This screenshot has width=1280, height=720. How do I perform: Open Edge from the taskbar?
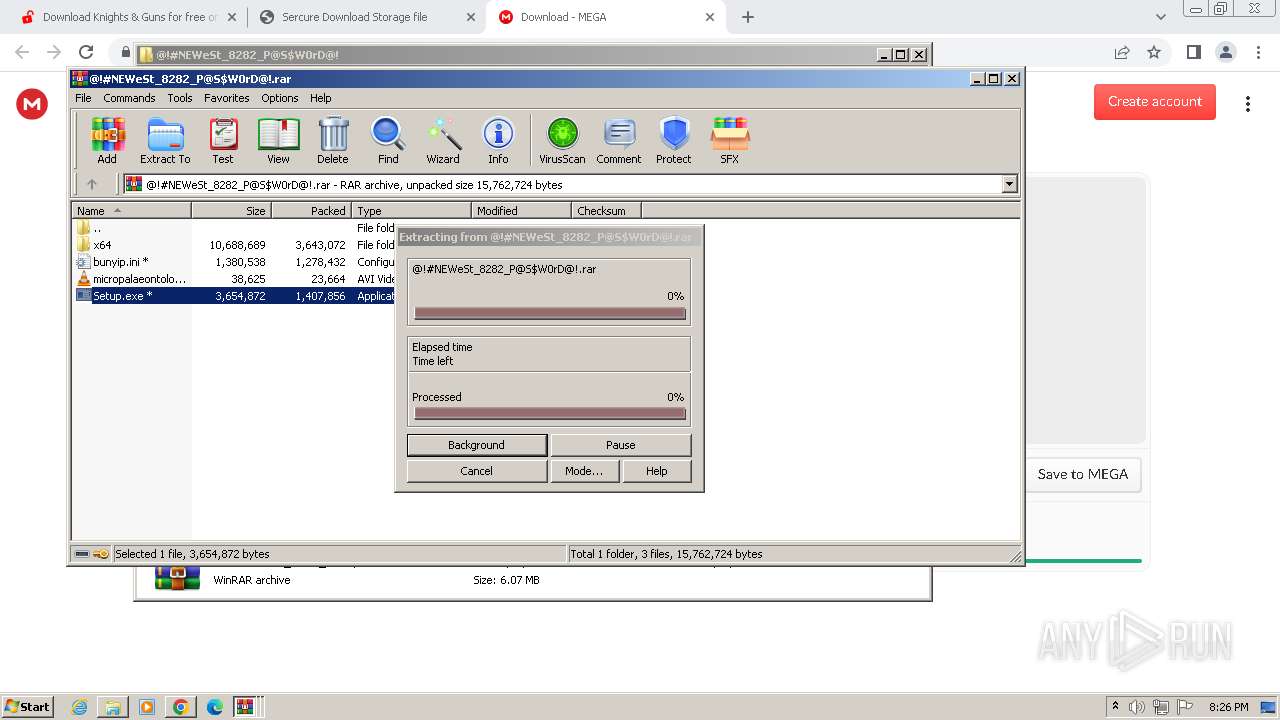(x=214, y=707)
